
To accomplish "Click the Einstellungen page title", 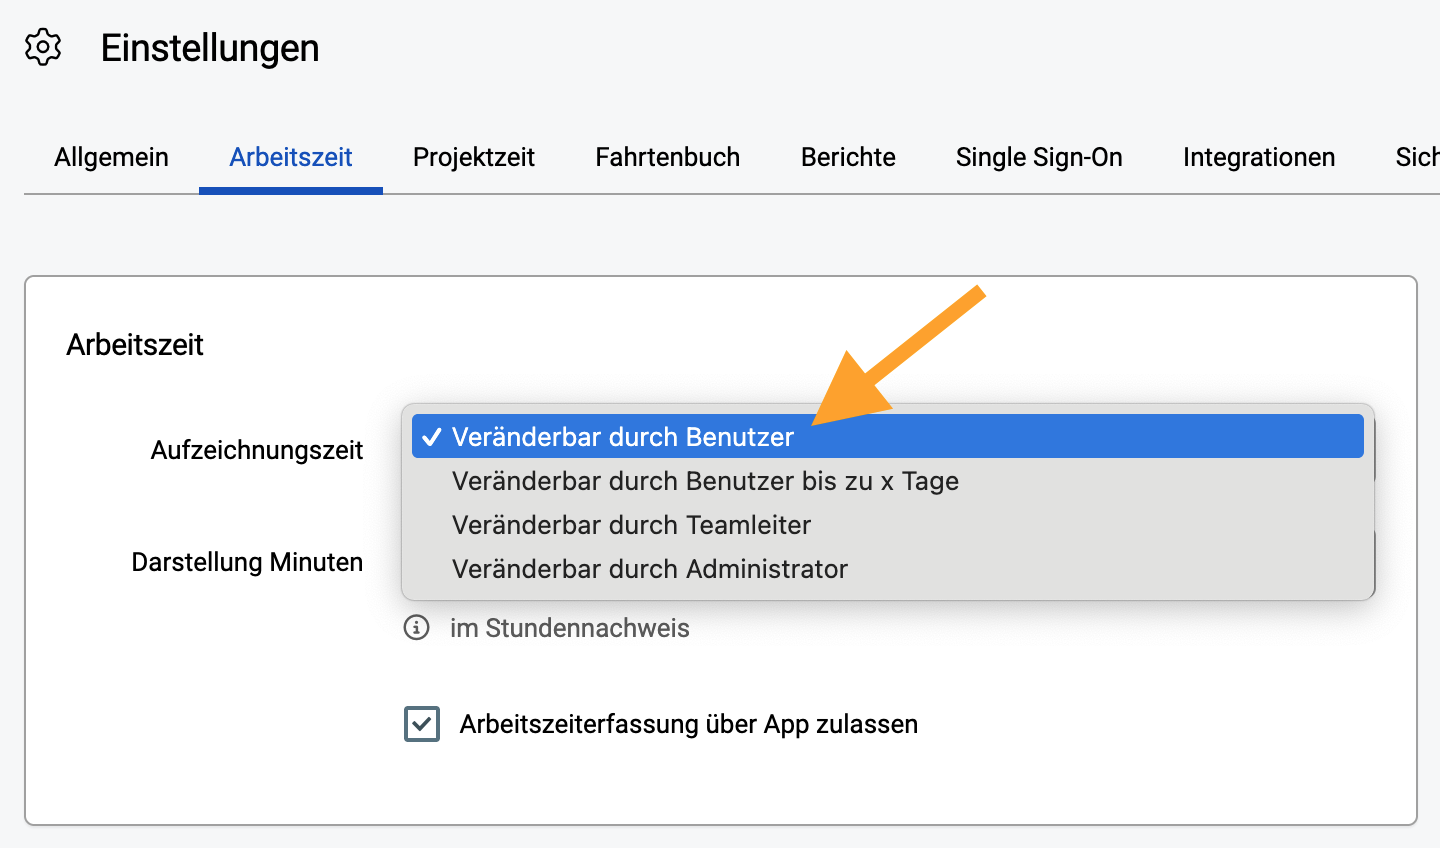I will tap(210, 48).
